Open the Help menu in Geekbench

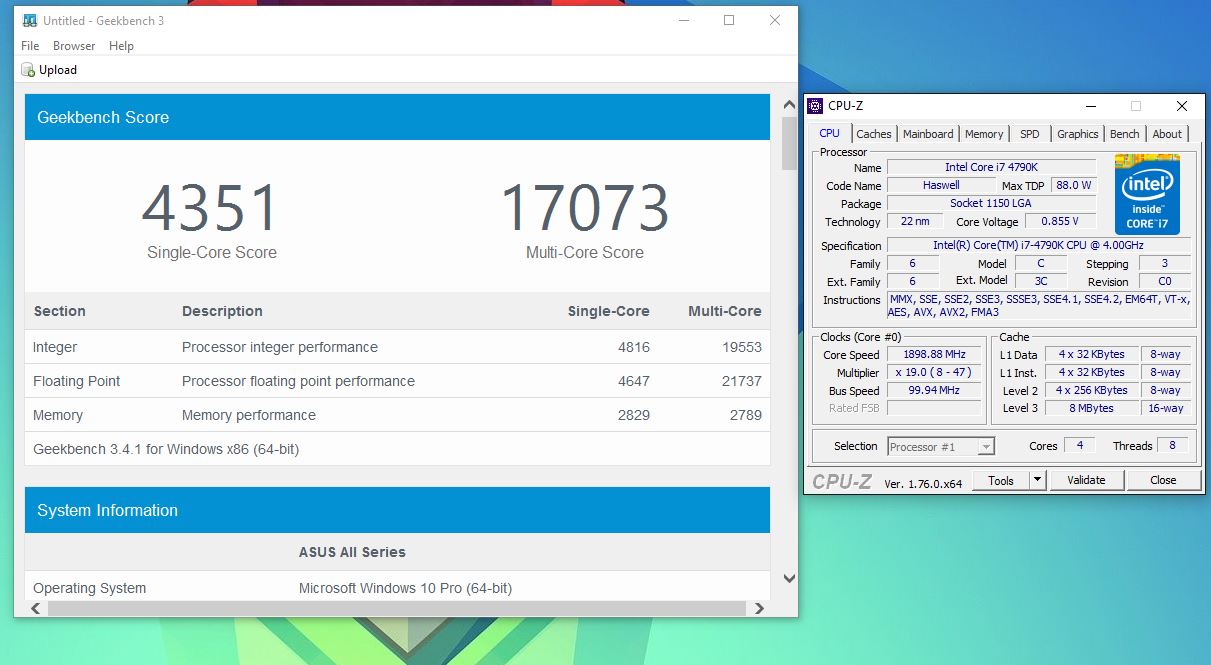pos(121,46)
